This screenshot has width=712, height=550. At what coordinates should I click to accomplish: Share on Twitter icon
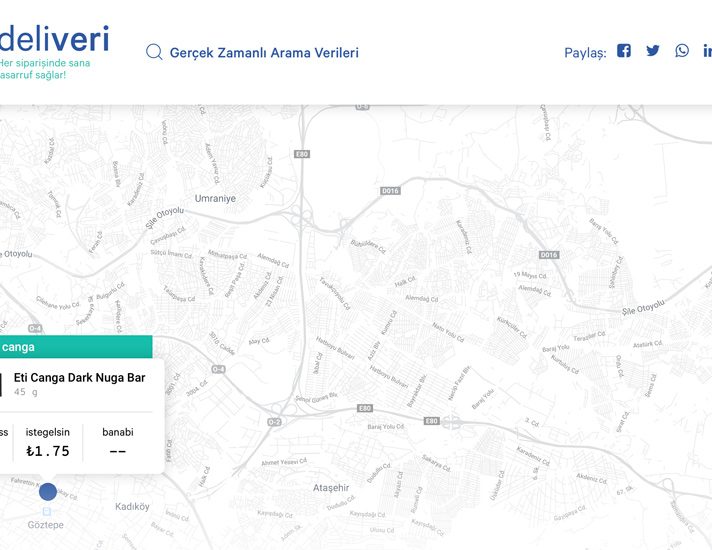pyautogui.click(x=653, y=50)
